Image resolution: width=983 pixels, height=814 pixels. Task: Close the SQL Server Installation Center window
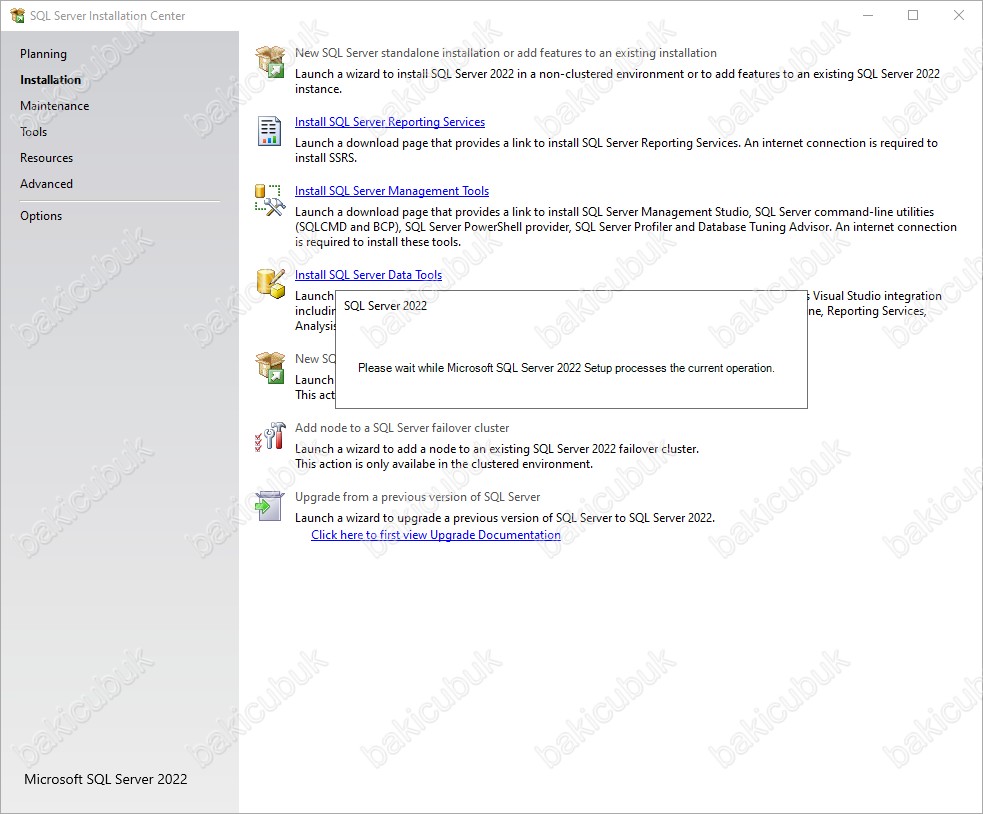tap(959, 16)
